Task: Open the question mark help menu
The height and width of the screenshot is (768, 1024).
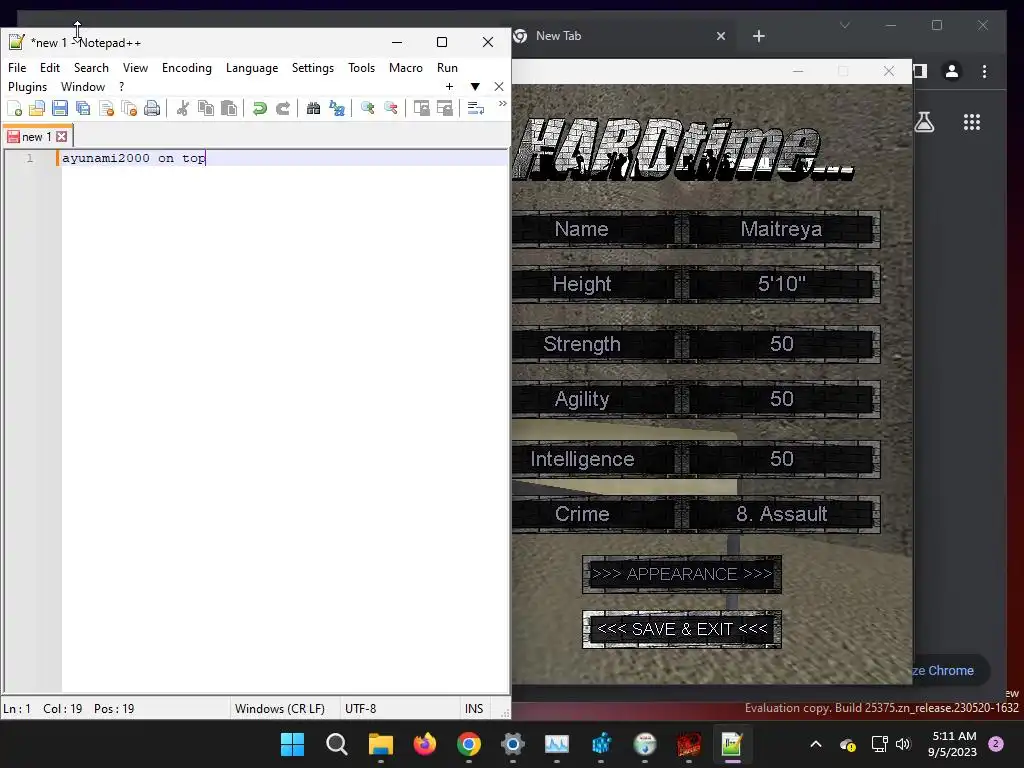Action: (x=121, y=87)
